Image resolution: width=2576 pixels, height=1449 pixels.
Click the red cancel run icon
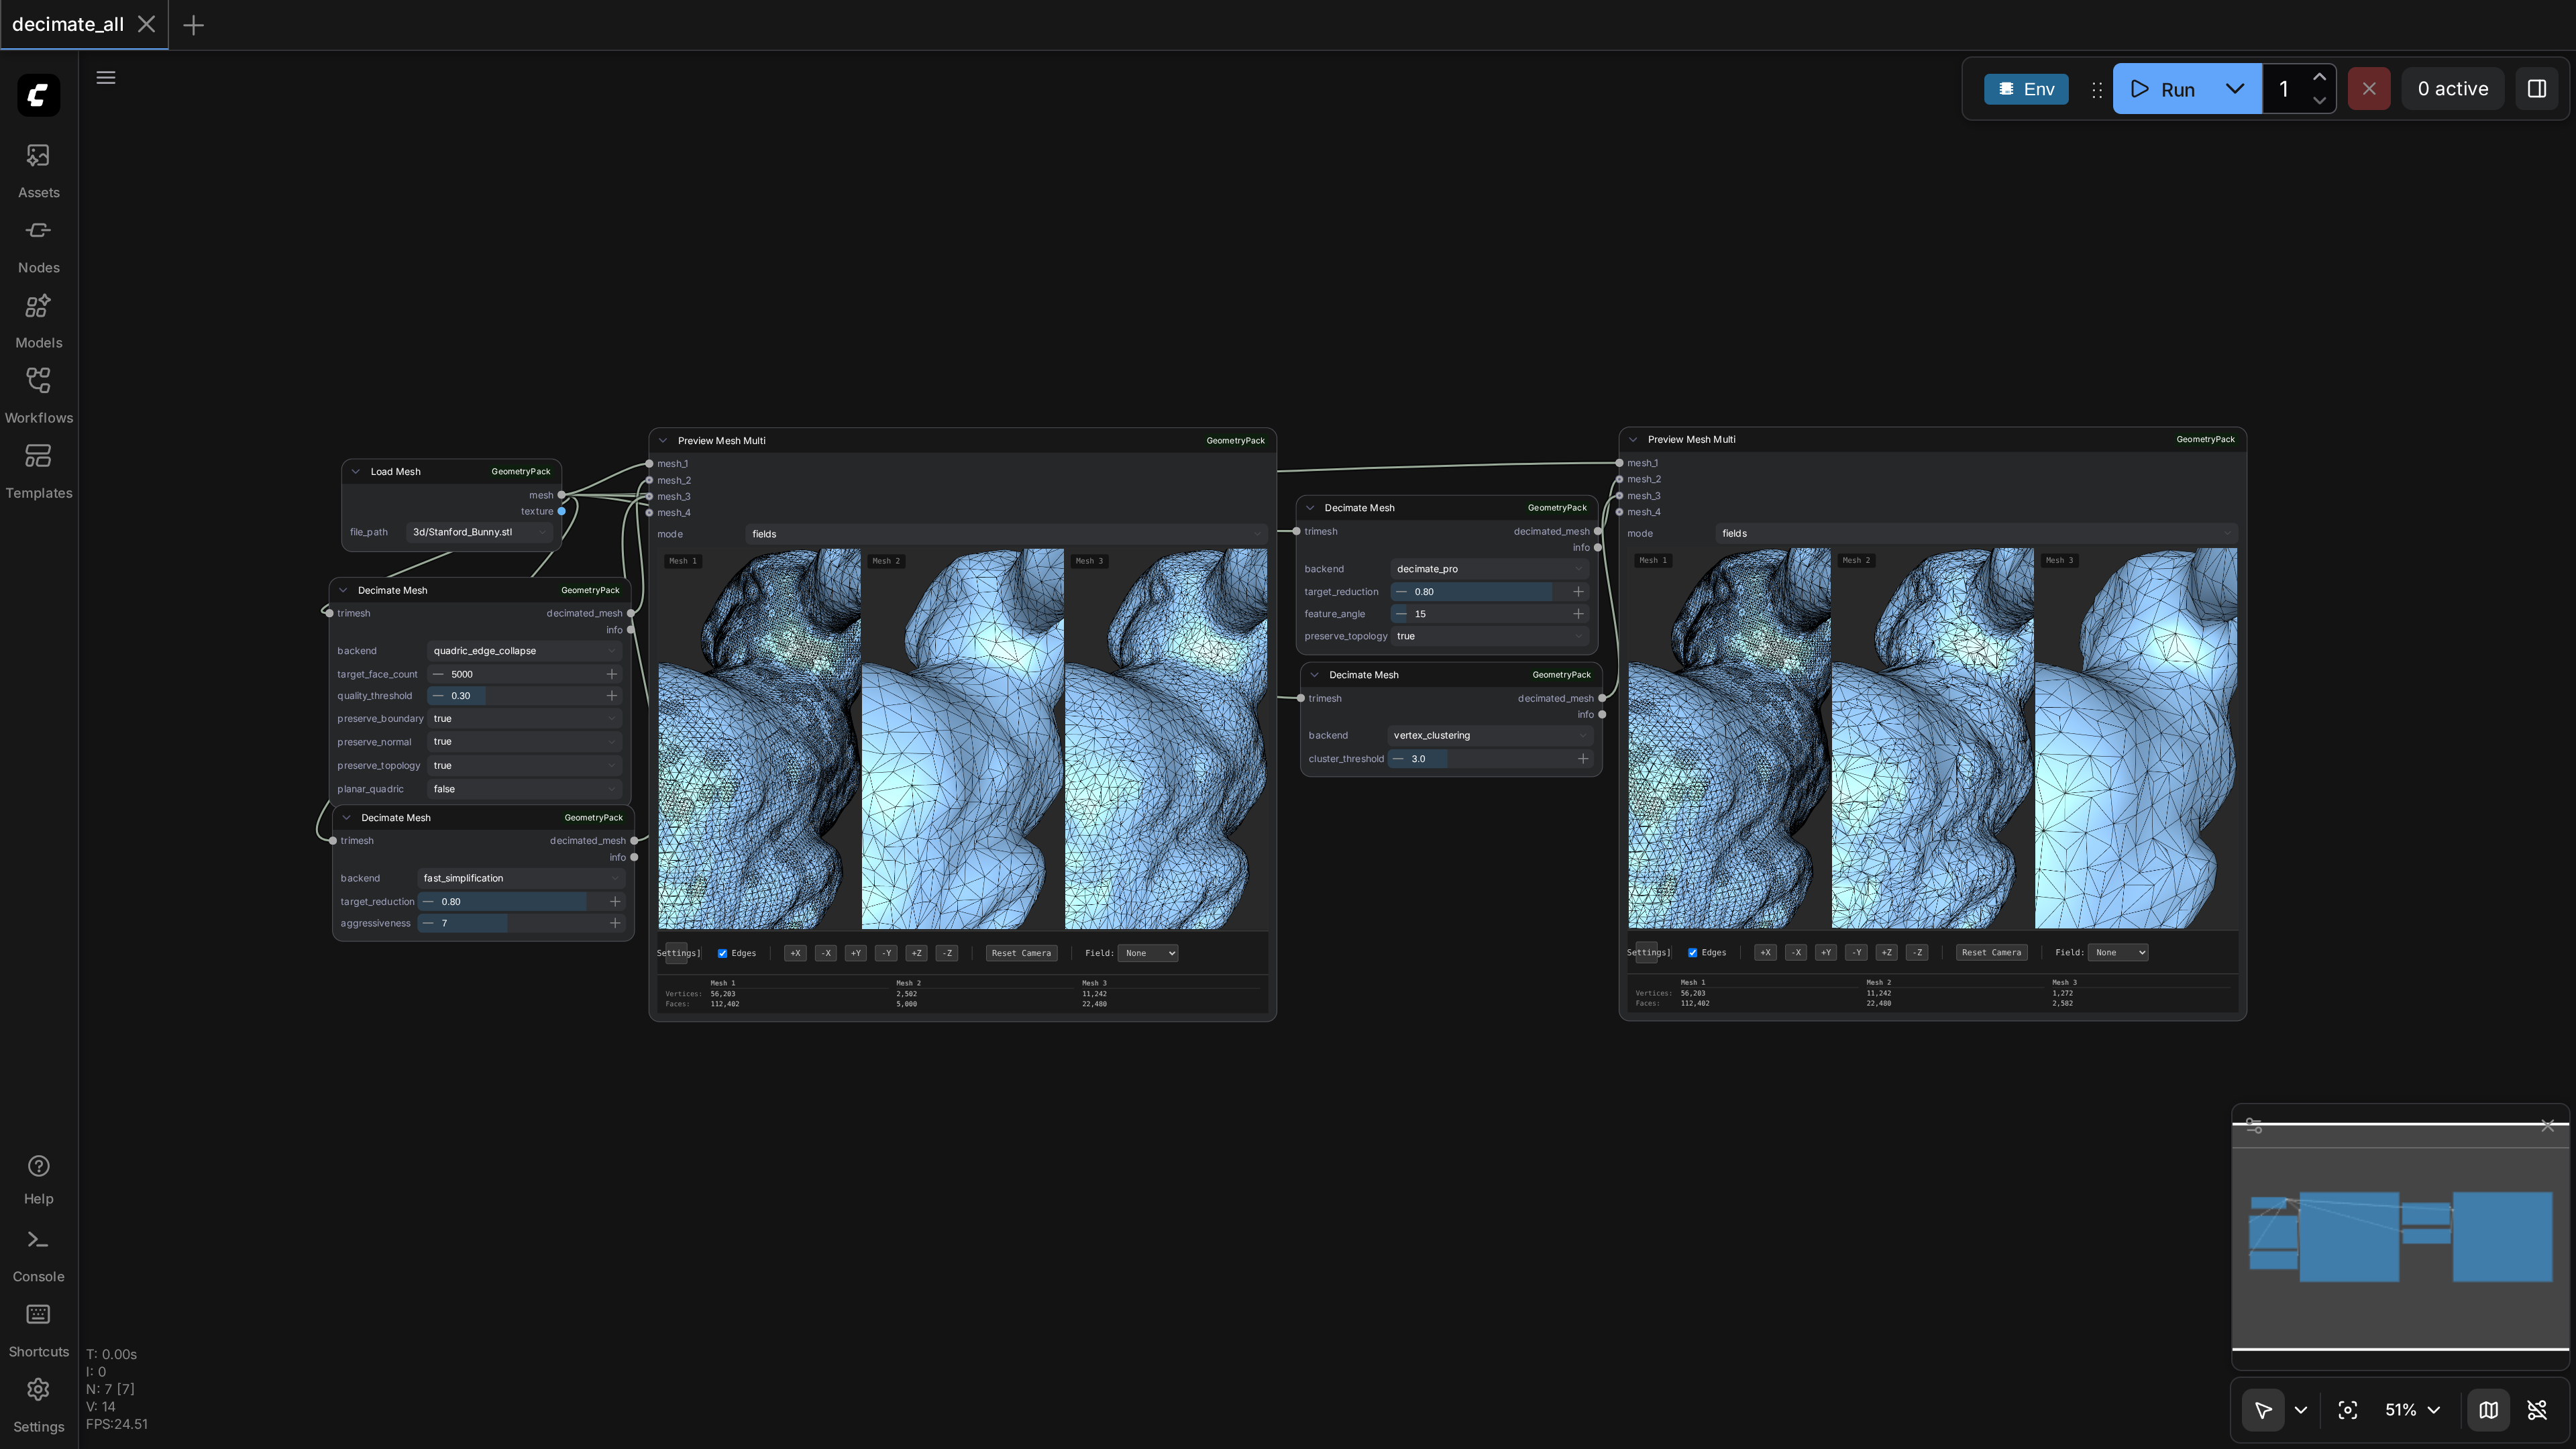tap(2369, 89)
